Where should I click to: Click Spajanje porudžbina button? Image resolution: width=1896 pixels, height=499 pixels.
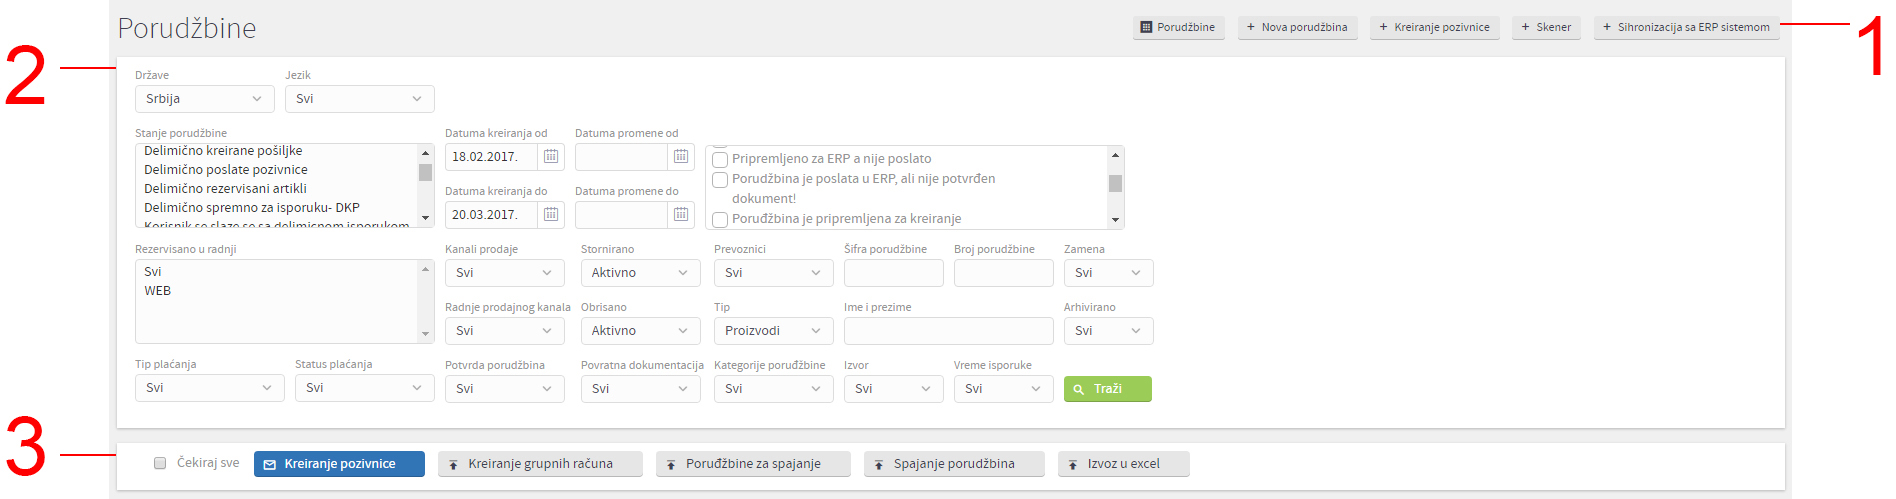click(954, 464)
